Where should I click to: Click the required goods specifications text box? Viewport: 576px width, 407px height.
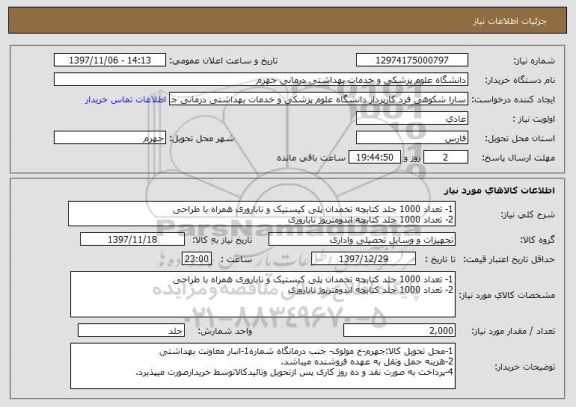(x=263, y=294)
